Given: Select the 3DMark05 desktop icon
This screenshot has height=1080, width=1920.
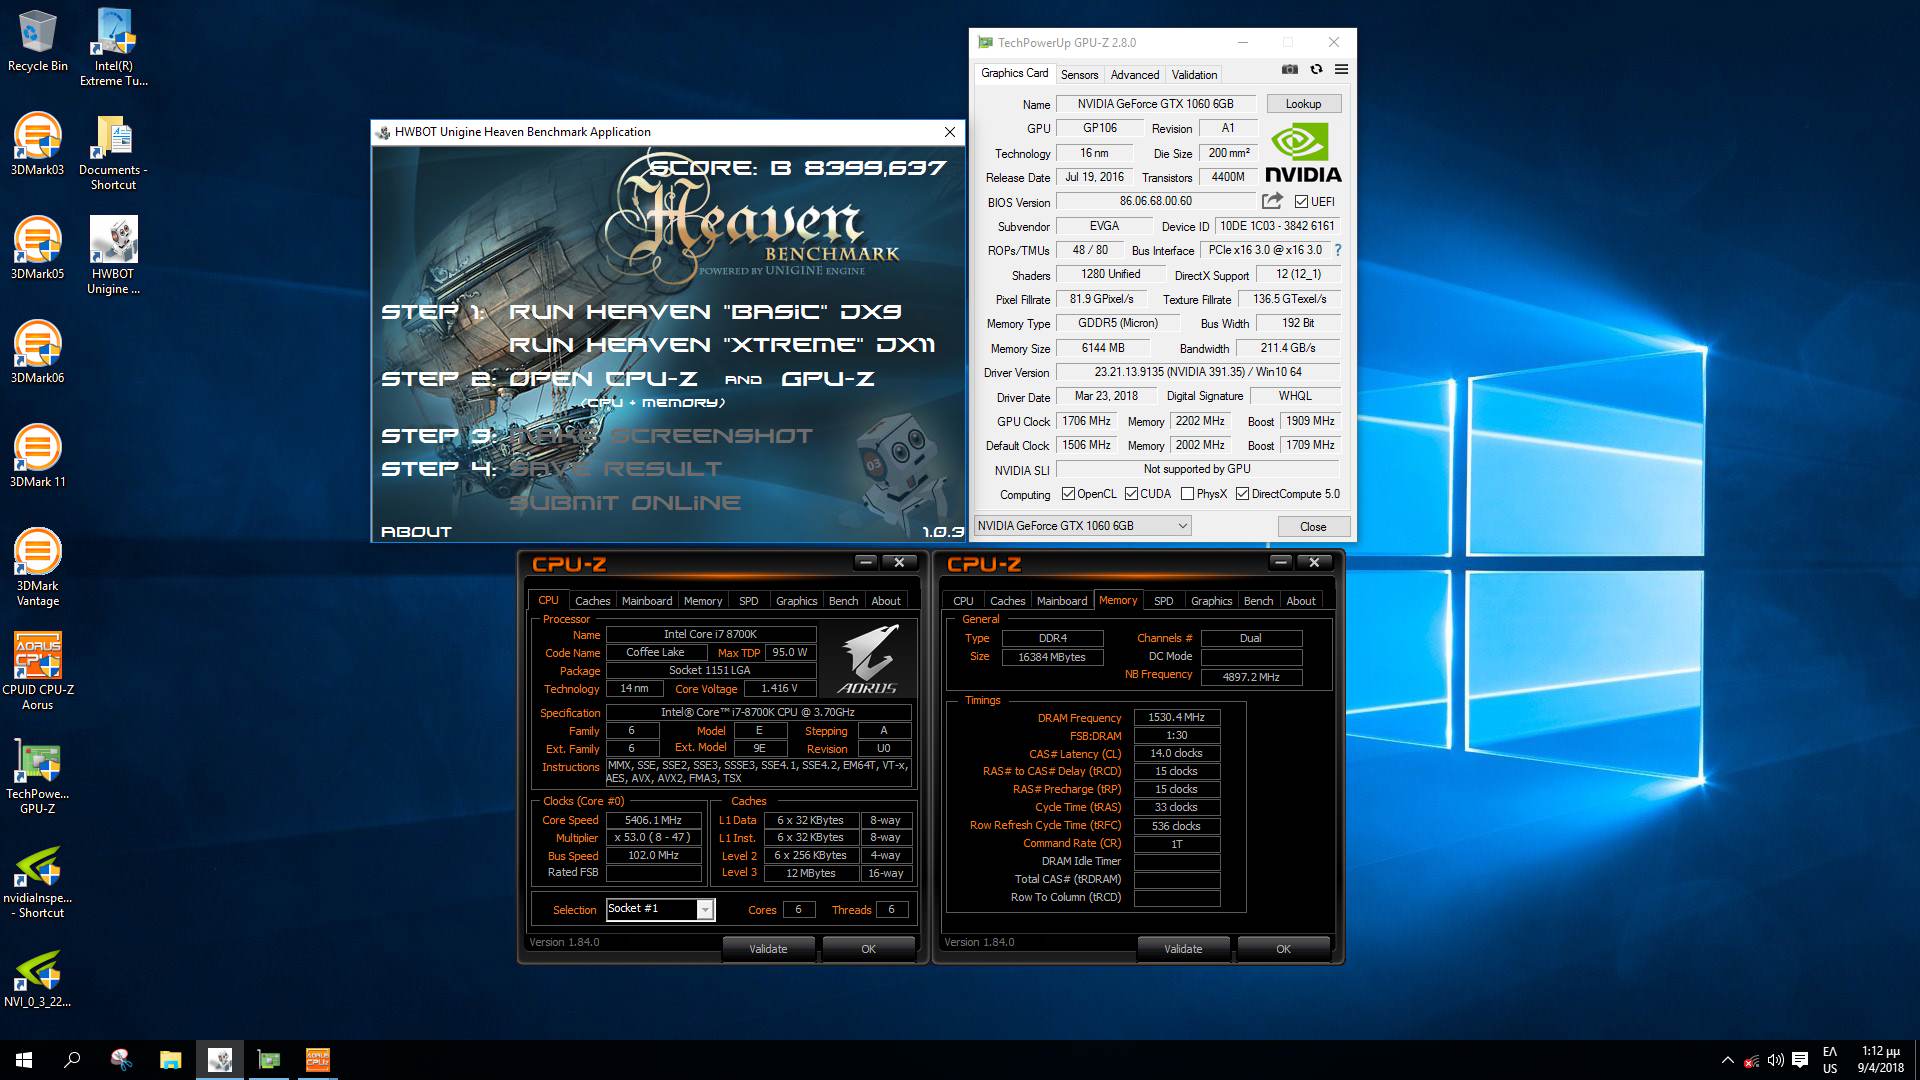Looking at the screenshot, I should coord(37,248).
